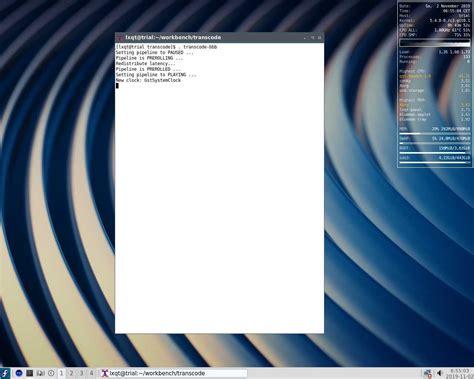
Task: Open the volume speaker tray icon
Action: (439, 373)
